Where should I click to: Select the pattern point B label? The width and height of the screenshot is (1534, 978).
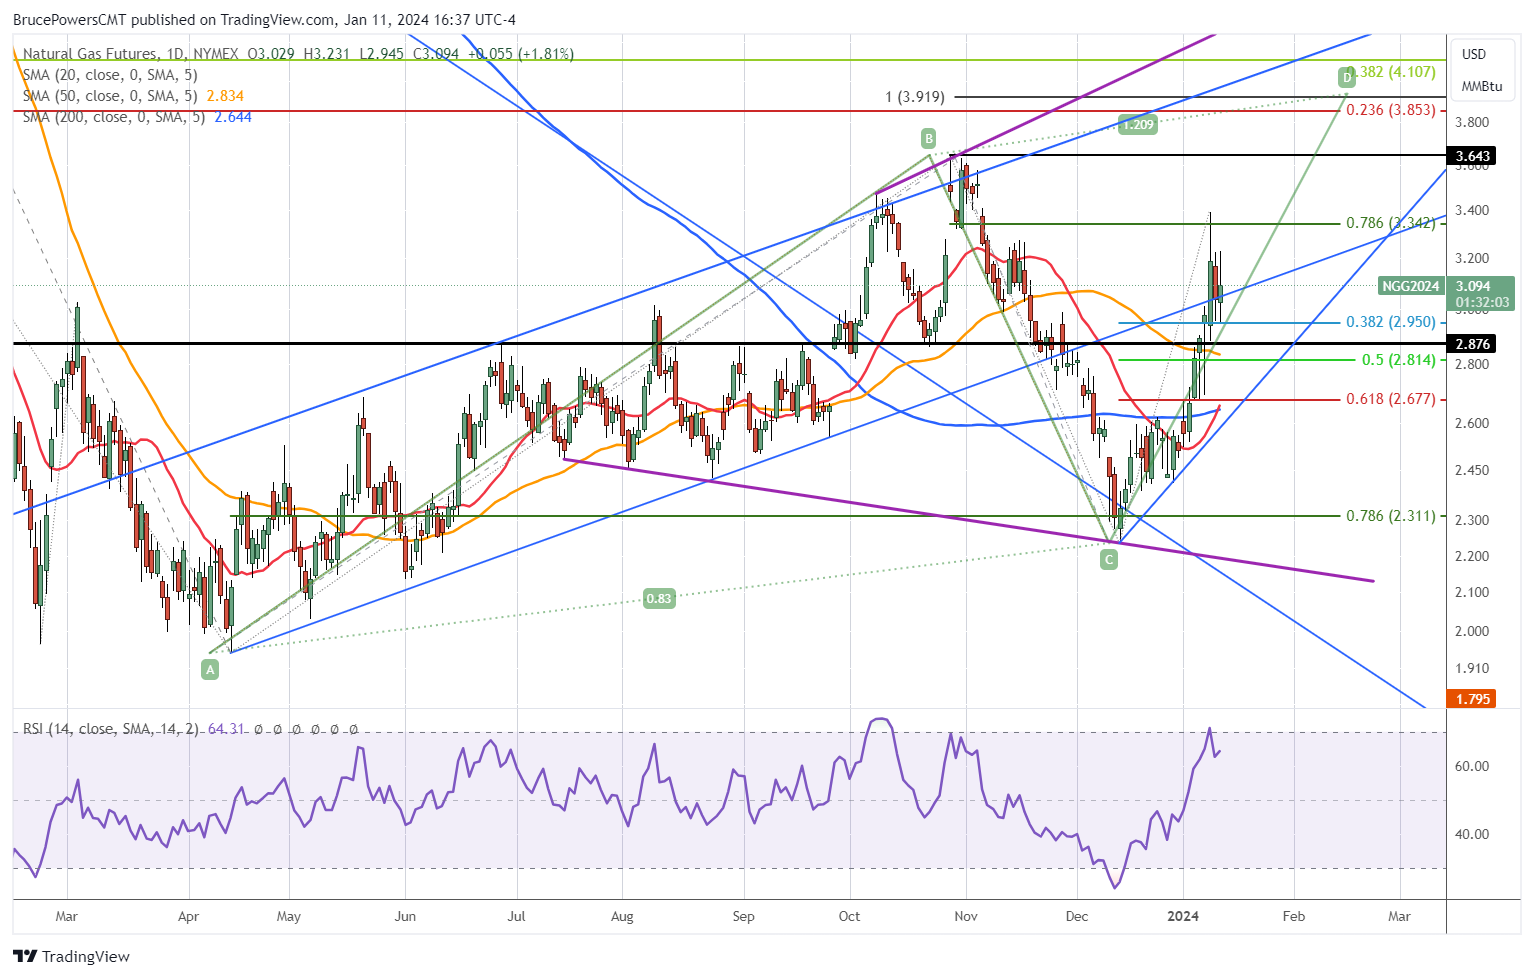[x=929, y=138]
